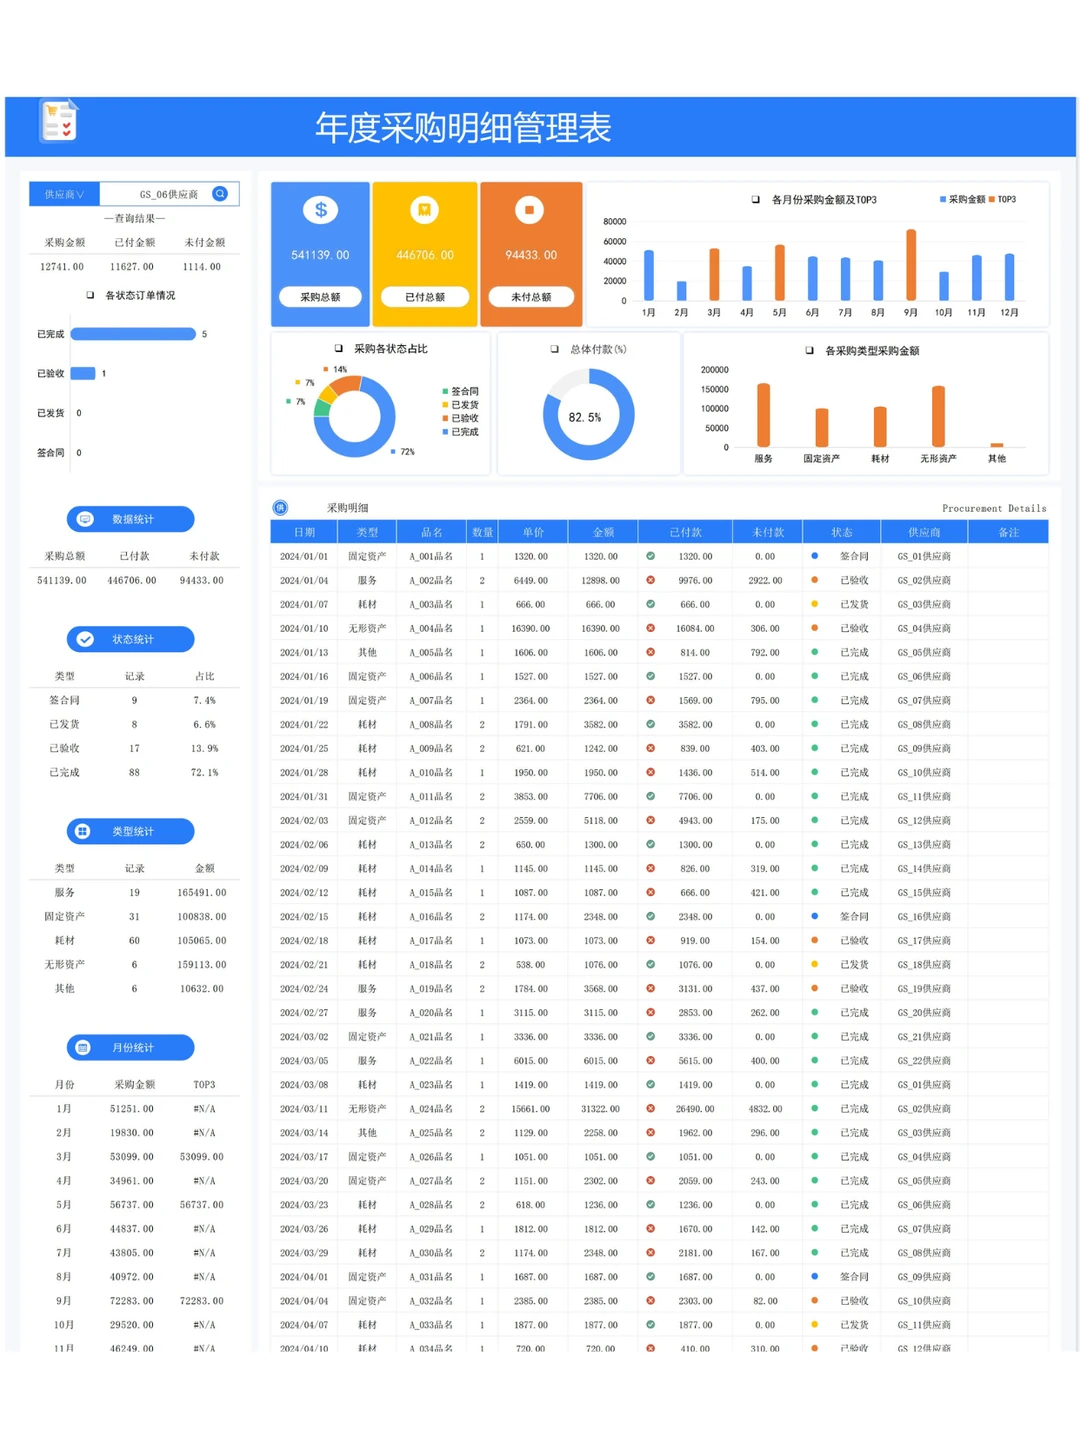Viewport: 1080px width, 1443px height.
Task: Open the 供应商 dropdown selector
Action: [64, 194]
